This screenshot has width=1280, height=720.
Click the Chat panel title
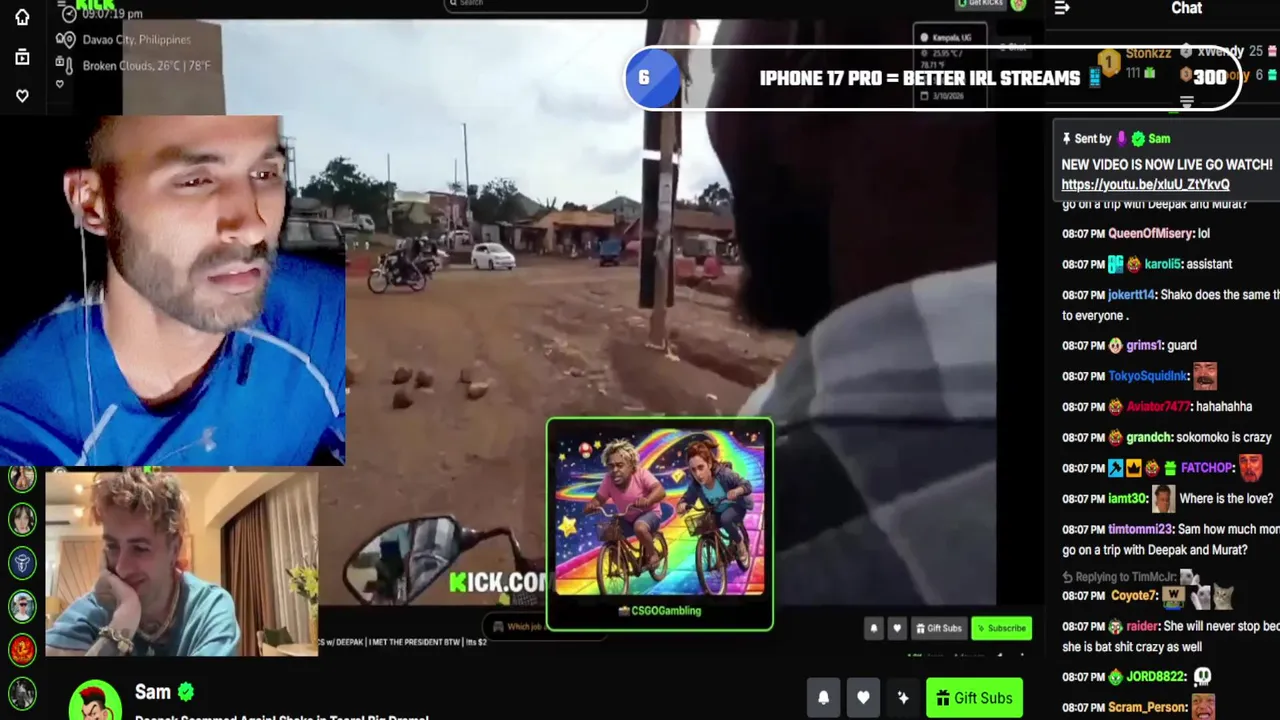(1186, 8)
